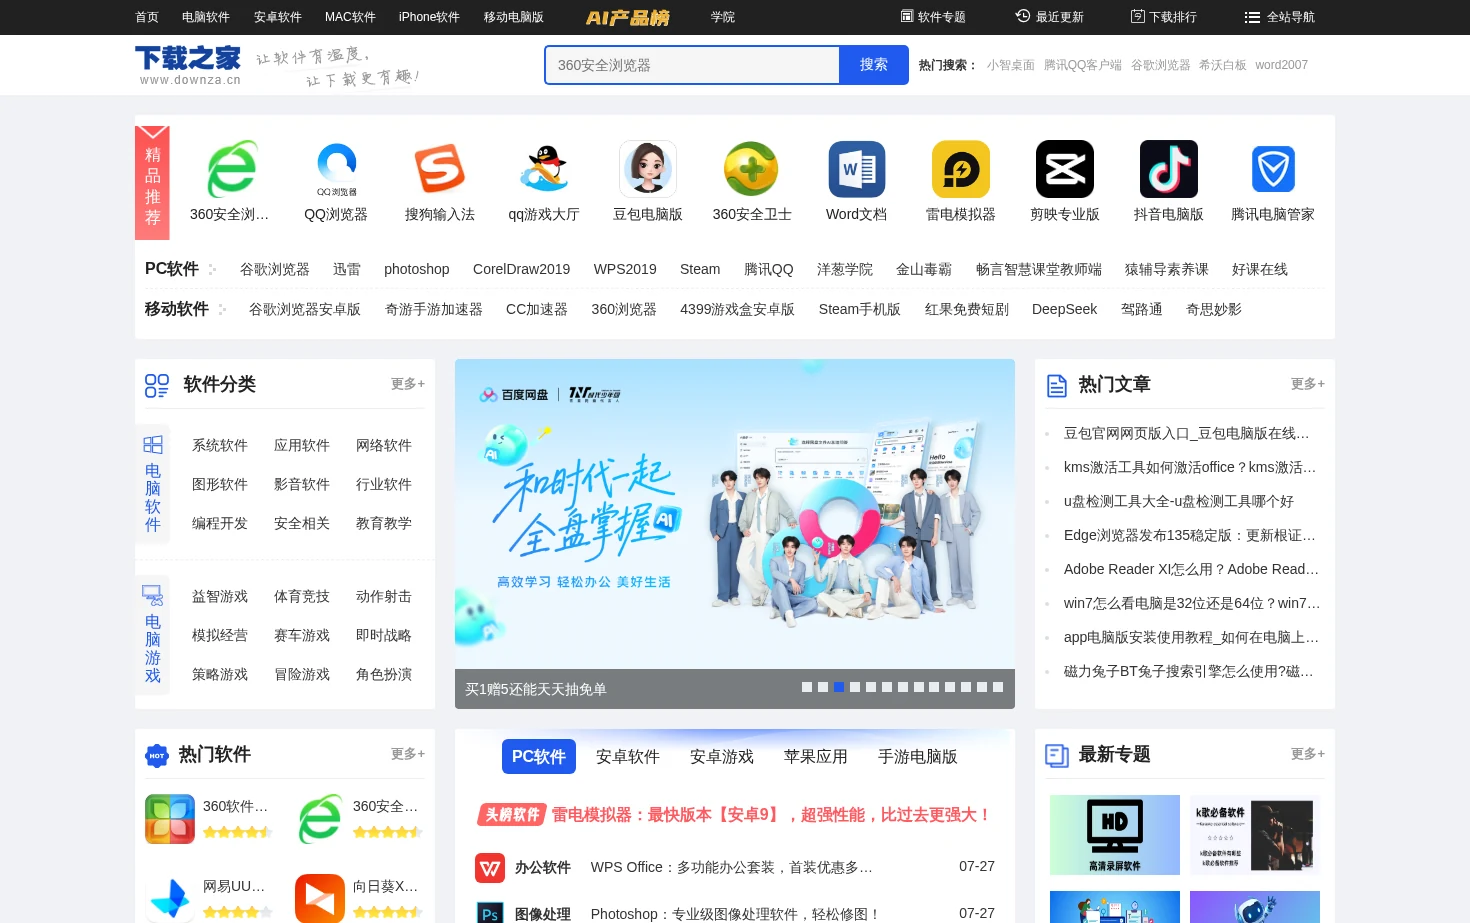Open 首页 in top navigation
Image resolution: width=1470 pixels, height=923 pixels.
[x=147, y=17]
